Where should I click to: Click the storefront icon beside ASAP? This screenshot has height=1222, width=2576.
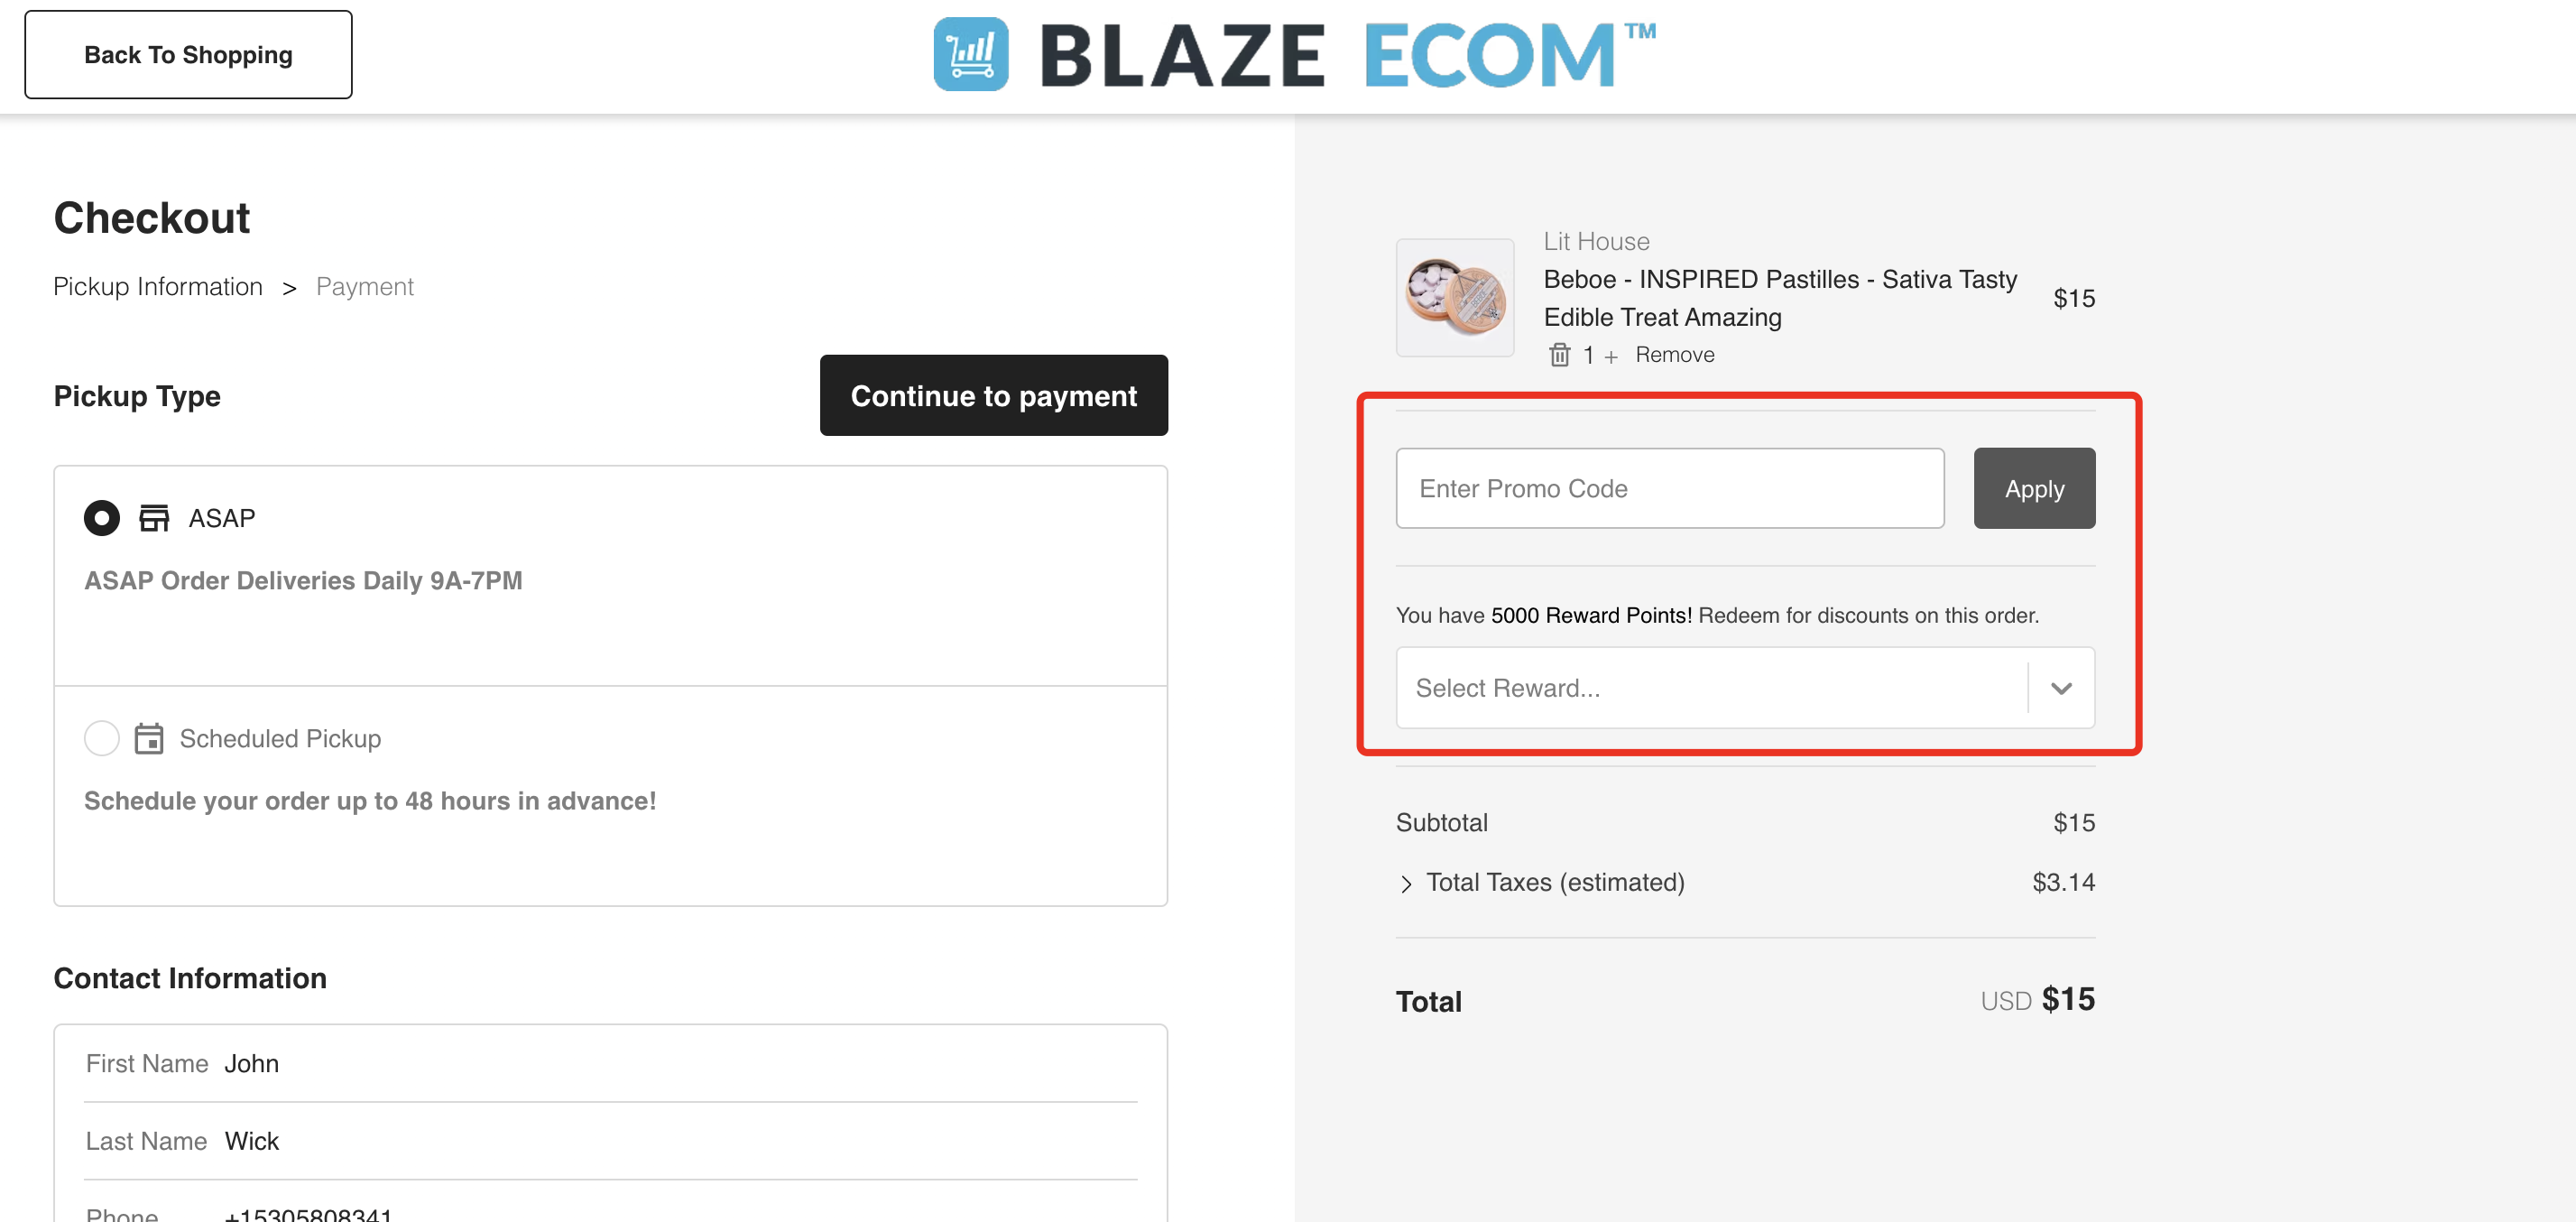coord(154,518)
